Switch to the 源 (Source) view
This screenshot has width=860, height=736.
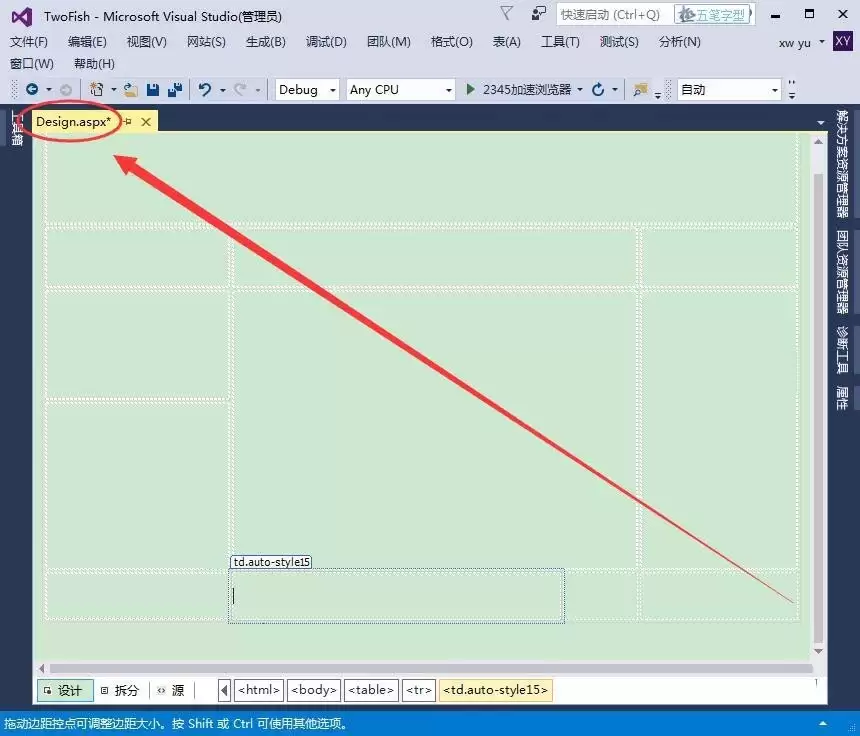172,690
